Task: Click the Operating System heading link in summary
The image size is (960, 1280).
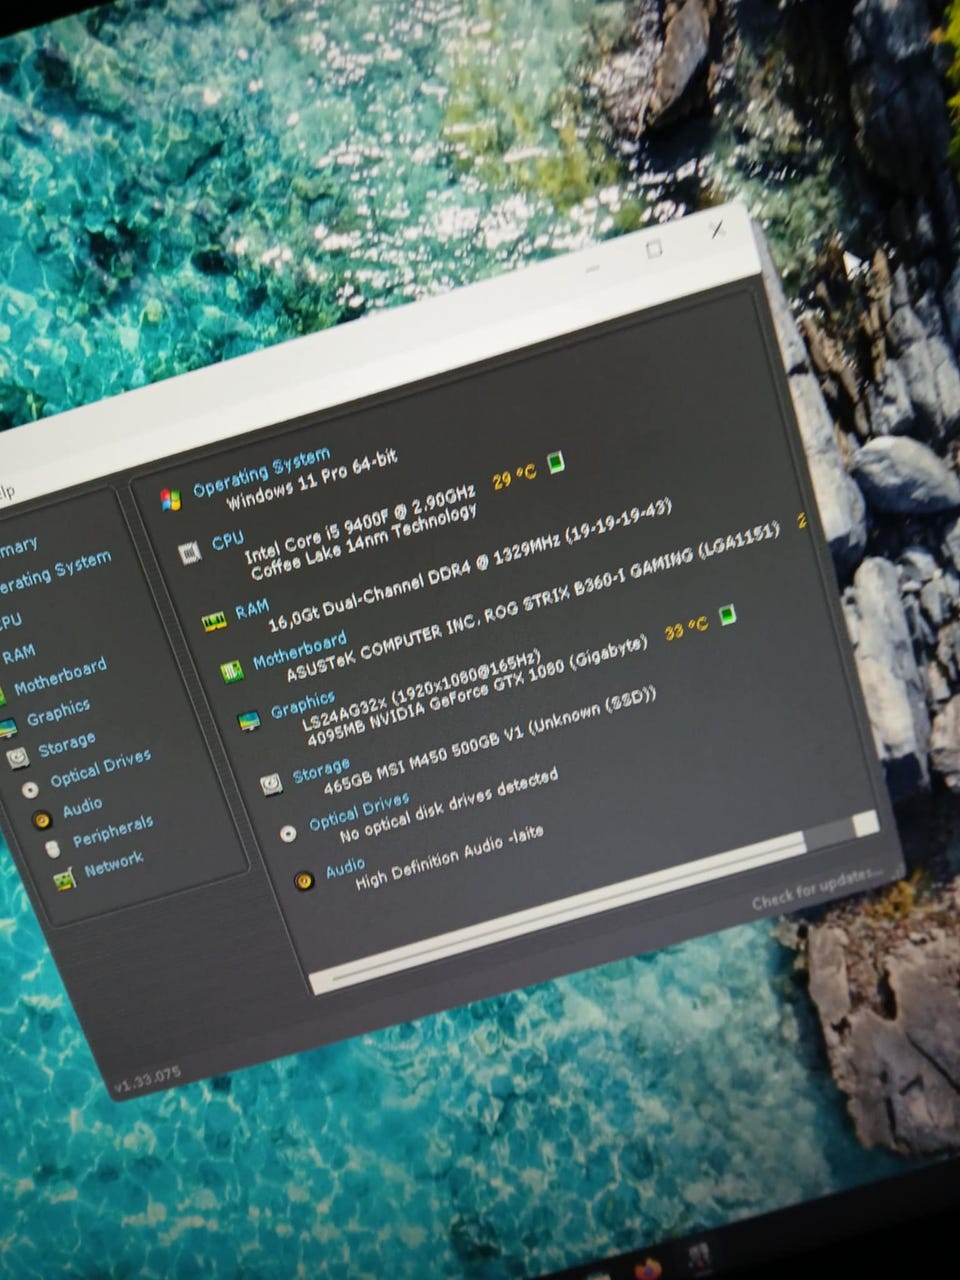Action: pos(261,472)
